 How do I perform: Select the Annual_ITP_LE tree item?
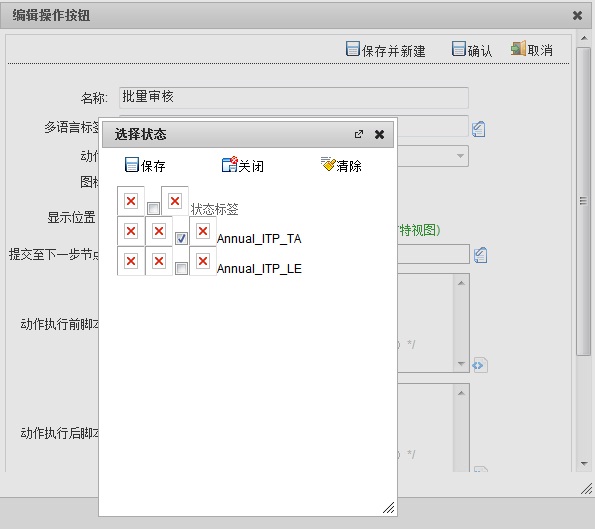click(259, 269)
